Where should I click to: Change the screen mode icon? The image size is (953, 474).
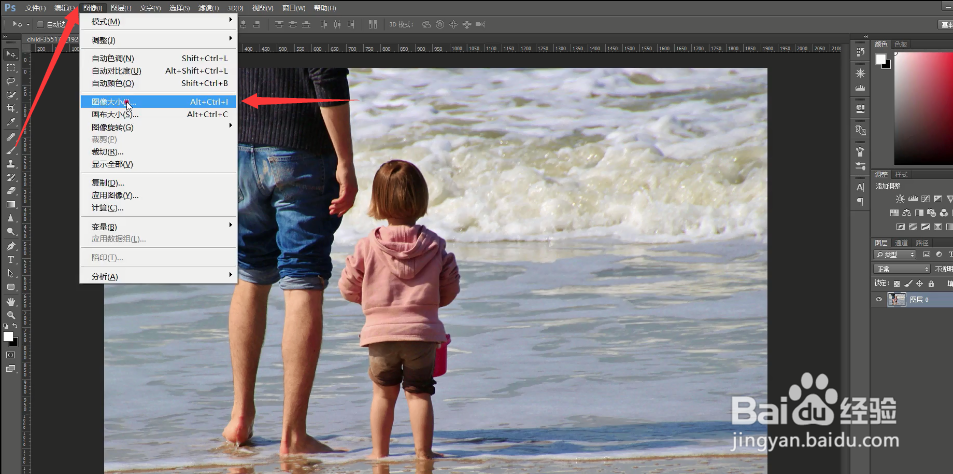click(11, 368)
